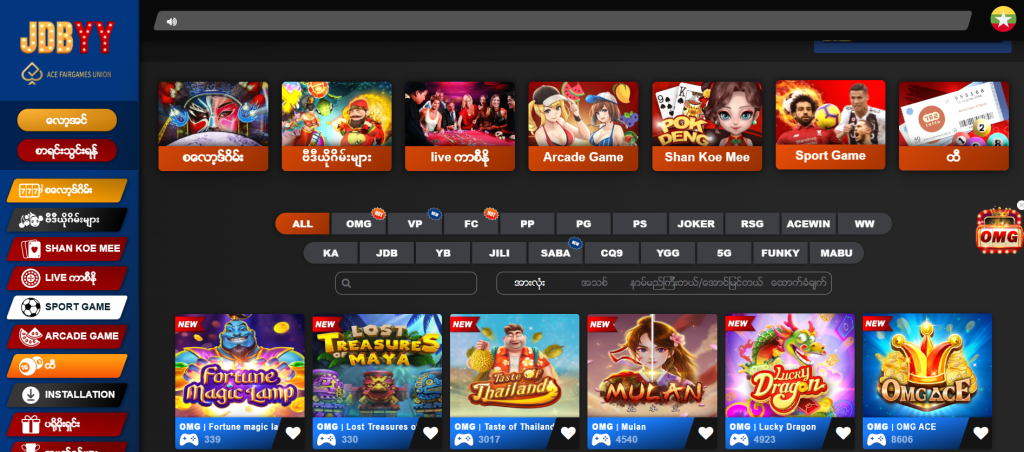The width and height of the screenshot is (1024, 452).
Task: Switch to the PG provider tab
Action: (x=583, y=224)
